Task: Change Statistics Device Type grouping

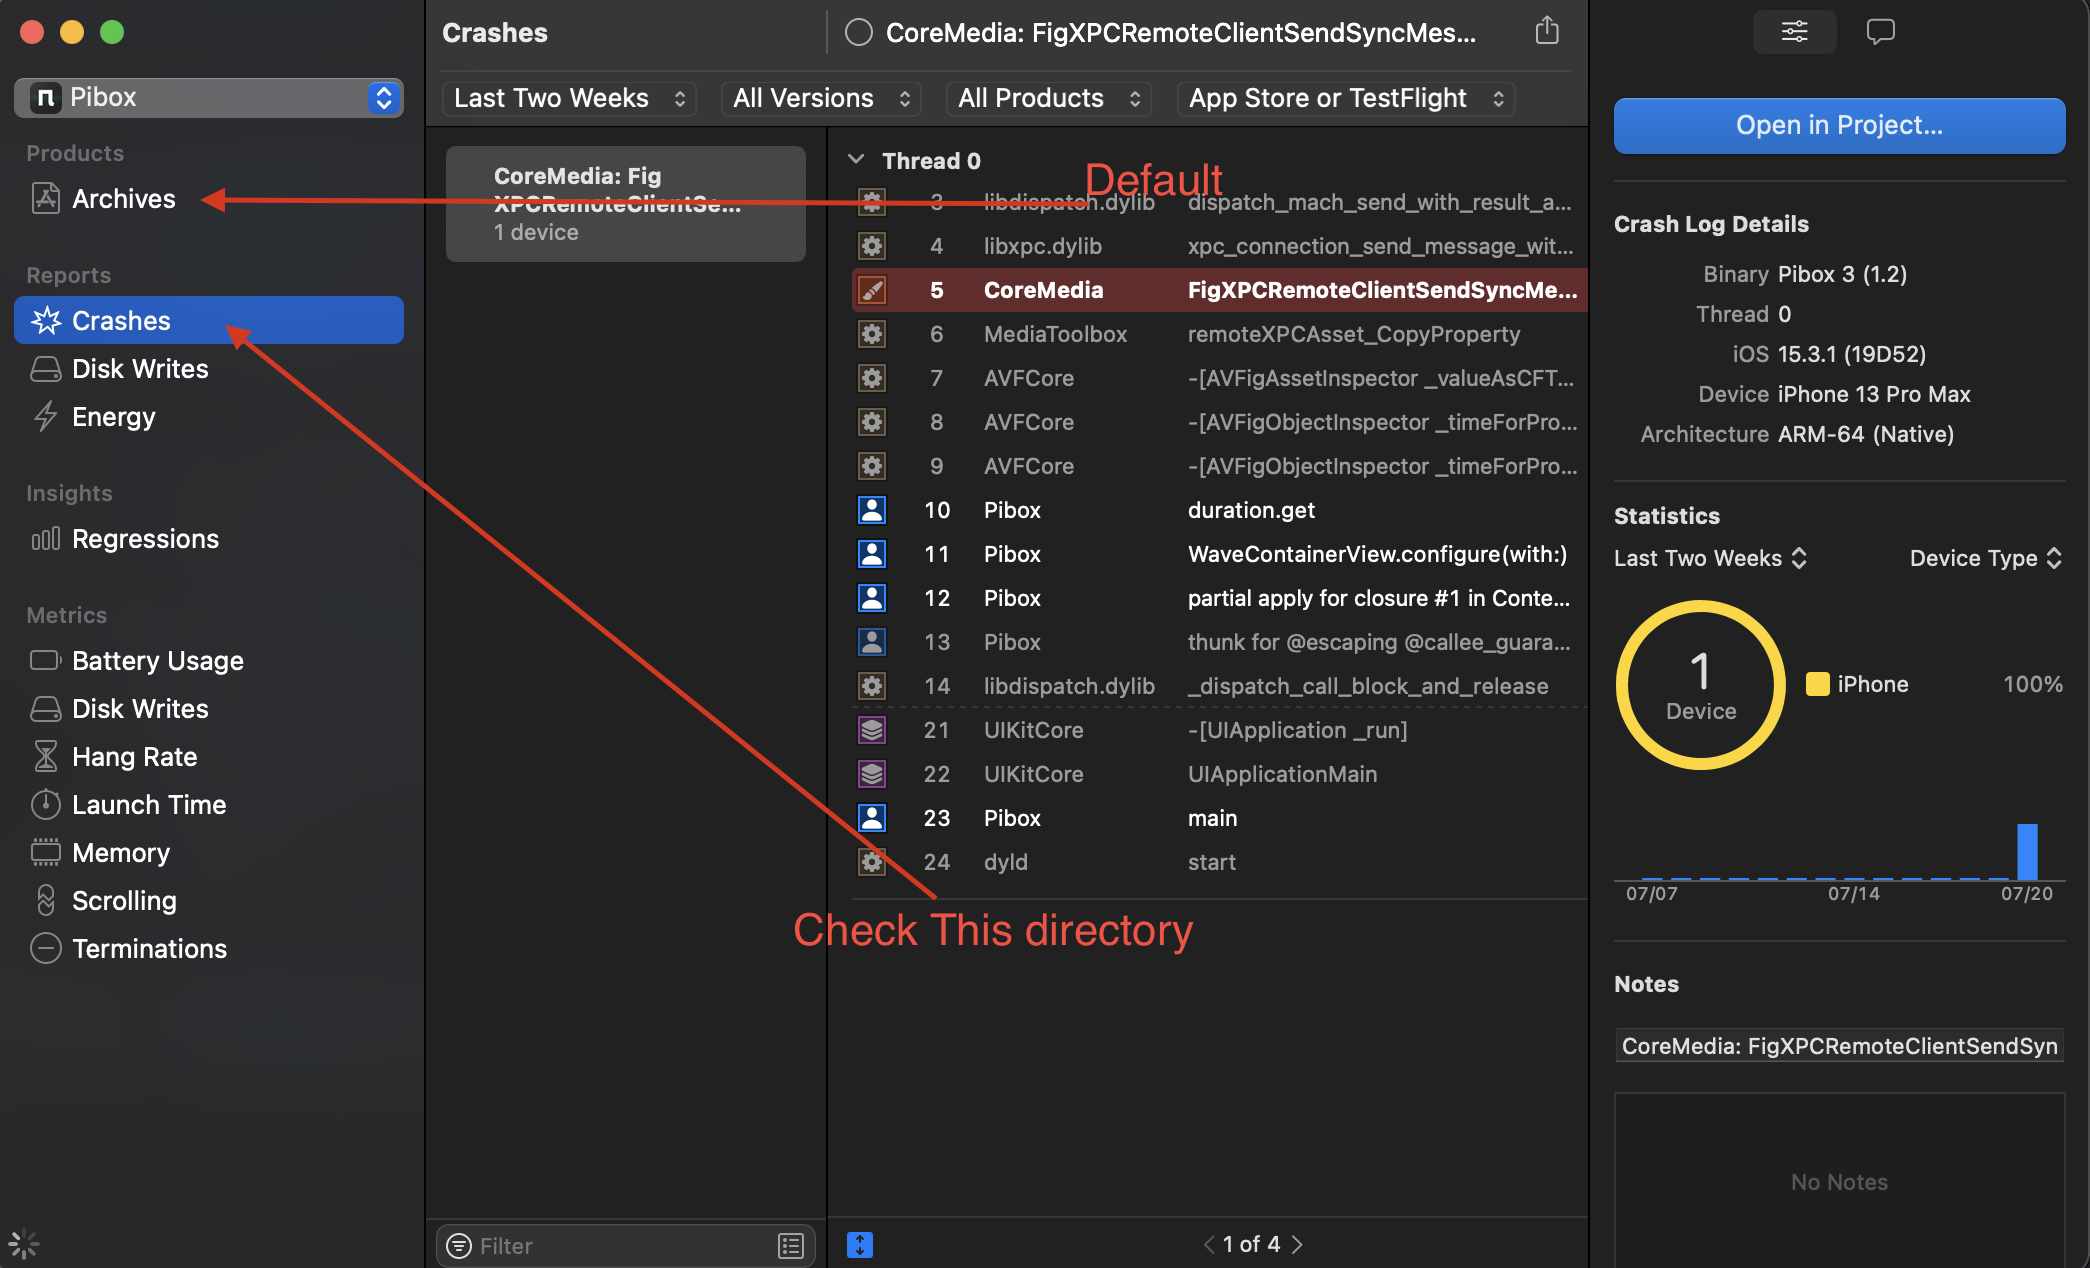Action: (x=1985, y=558)
